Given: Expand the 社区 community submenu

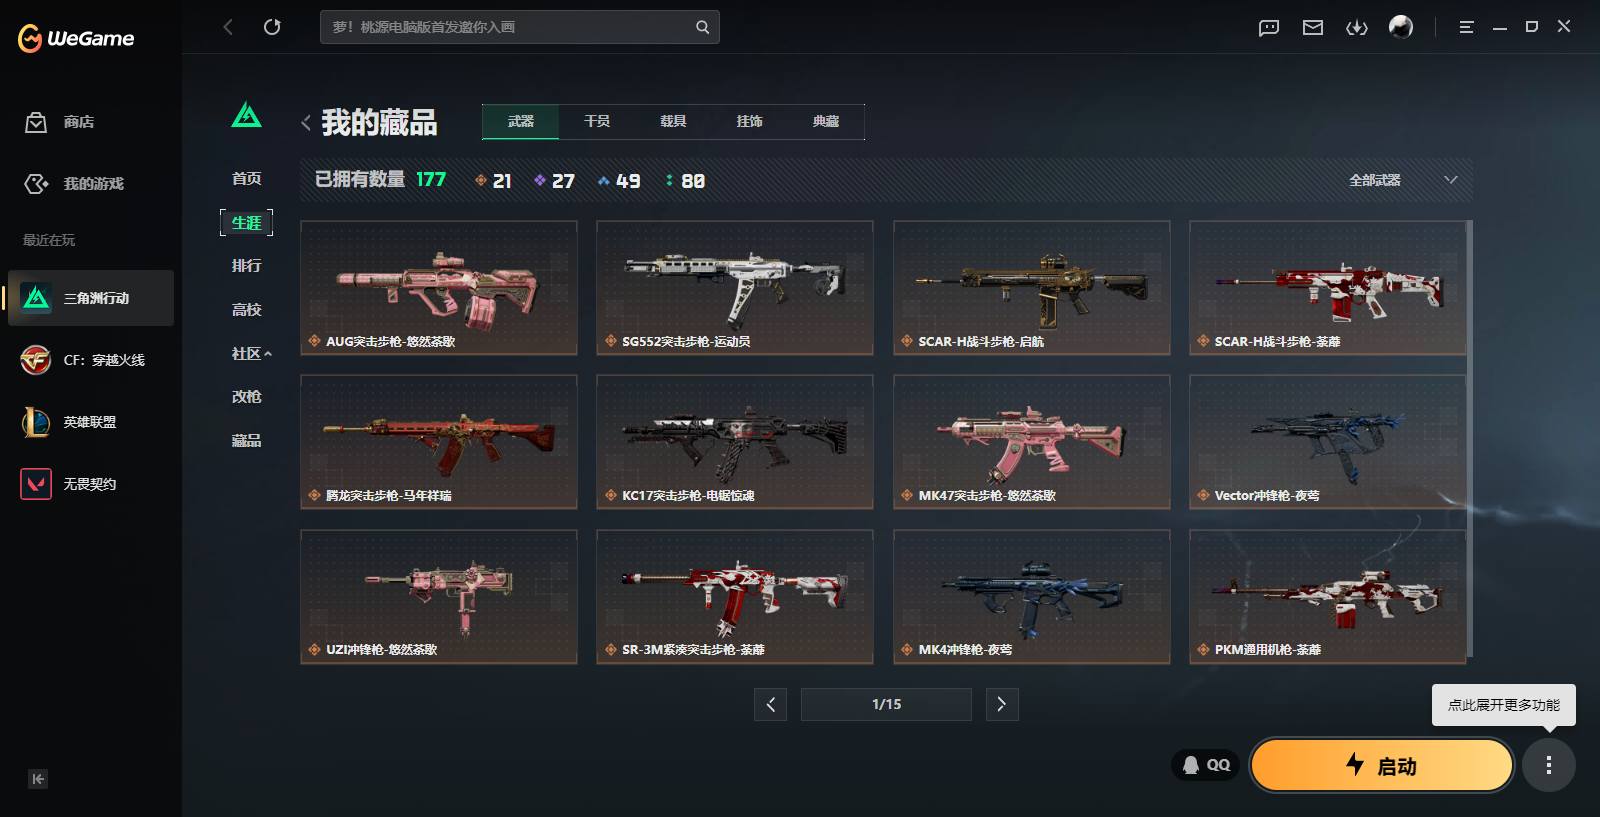Looking at the screenshot, I should click(251, 353).
